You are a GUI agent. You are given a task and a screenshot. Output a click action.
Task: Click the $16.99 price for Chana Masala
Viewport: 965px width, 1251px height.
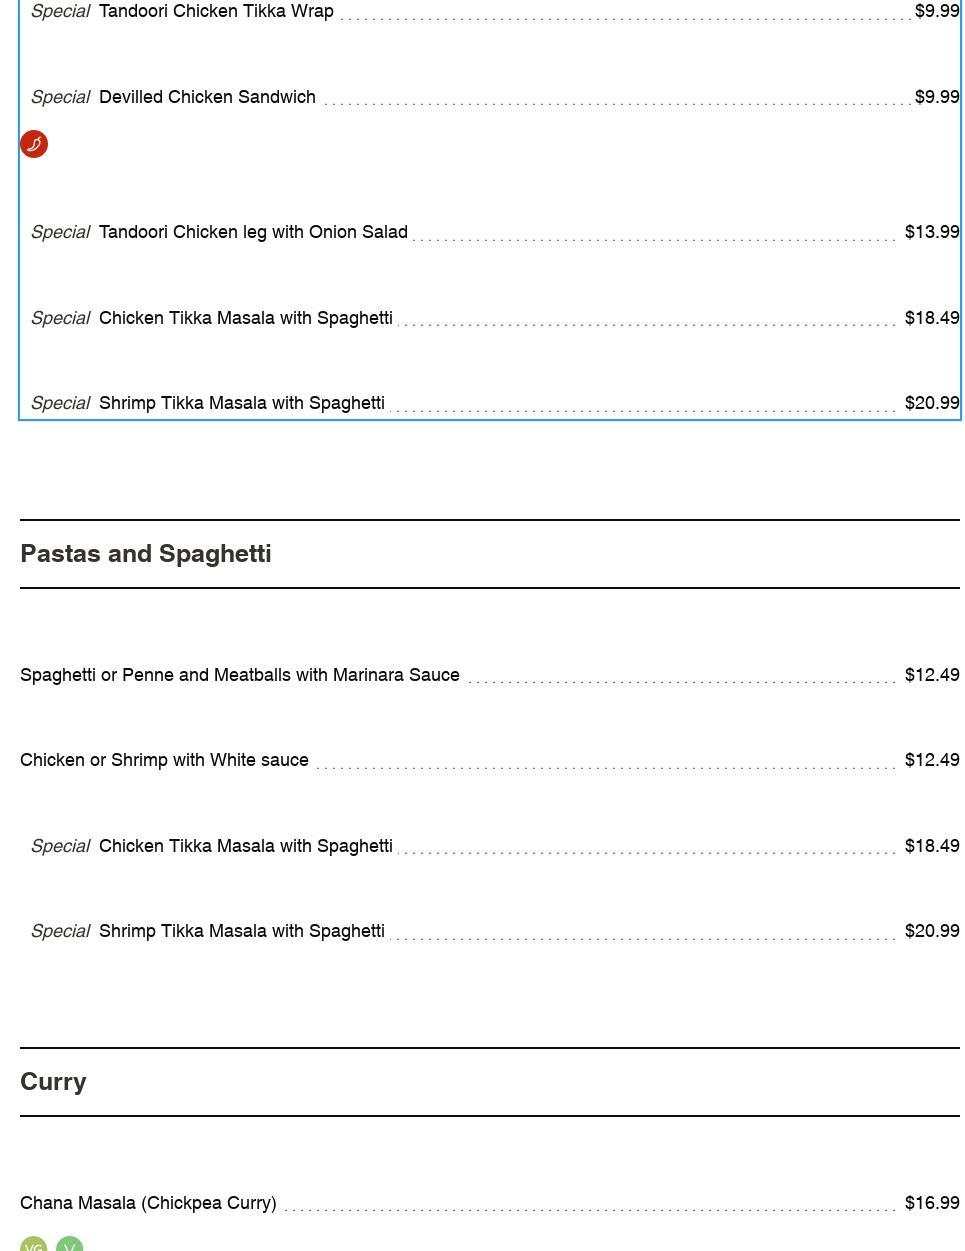[931, 1203]
